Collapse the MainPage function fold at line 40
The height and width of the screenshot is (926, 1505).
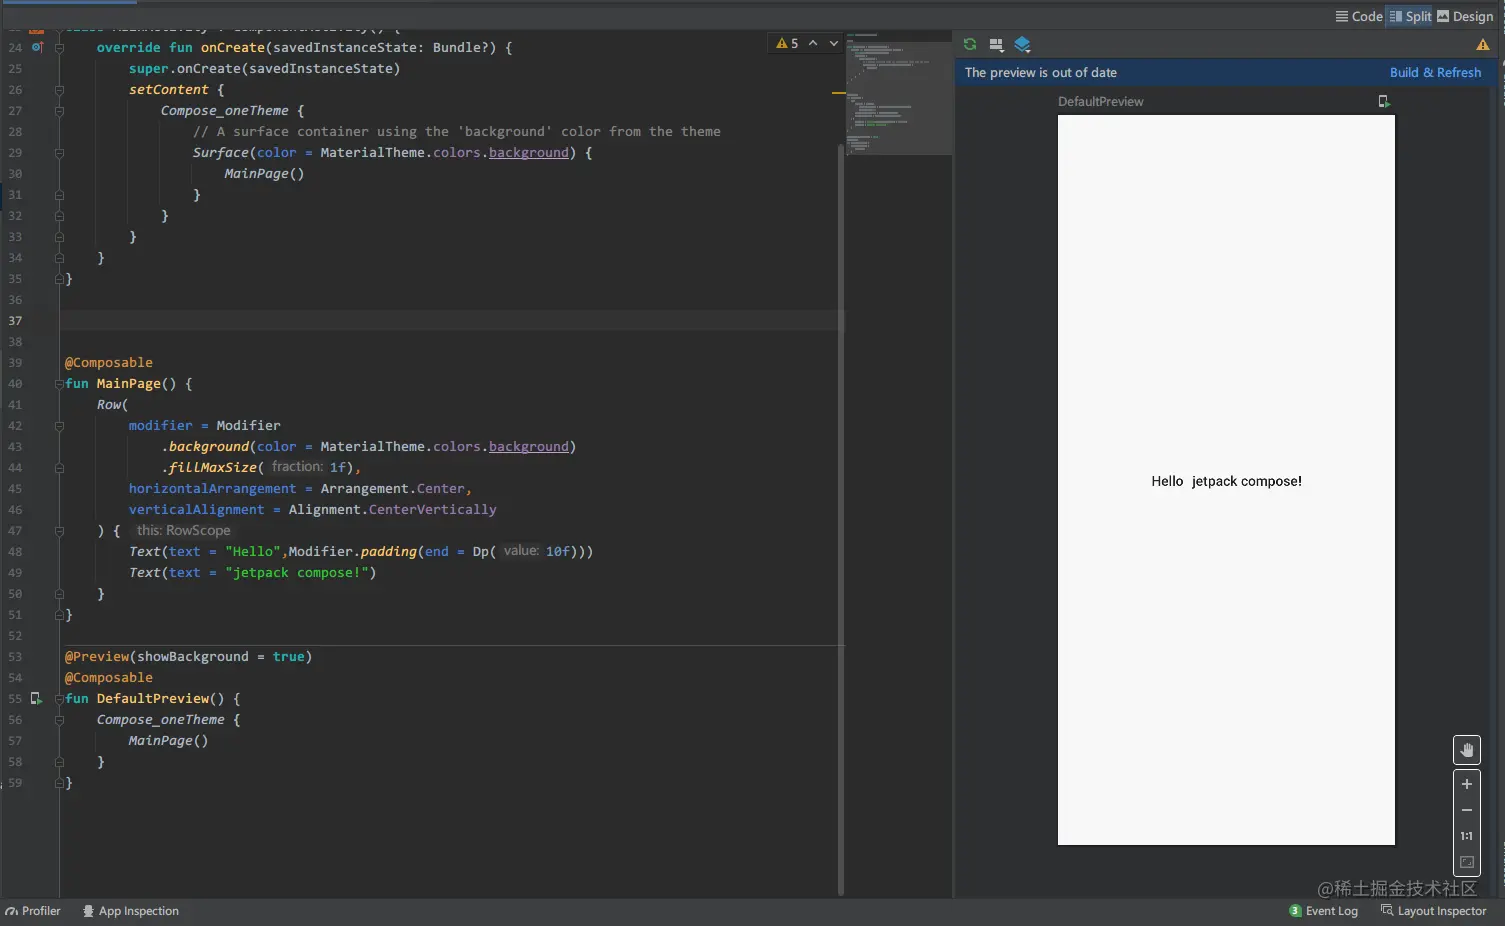59,384
